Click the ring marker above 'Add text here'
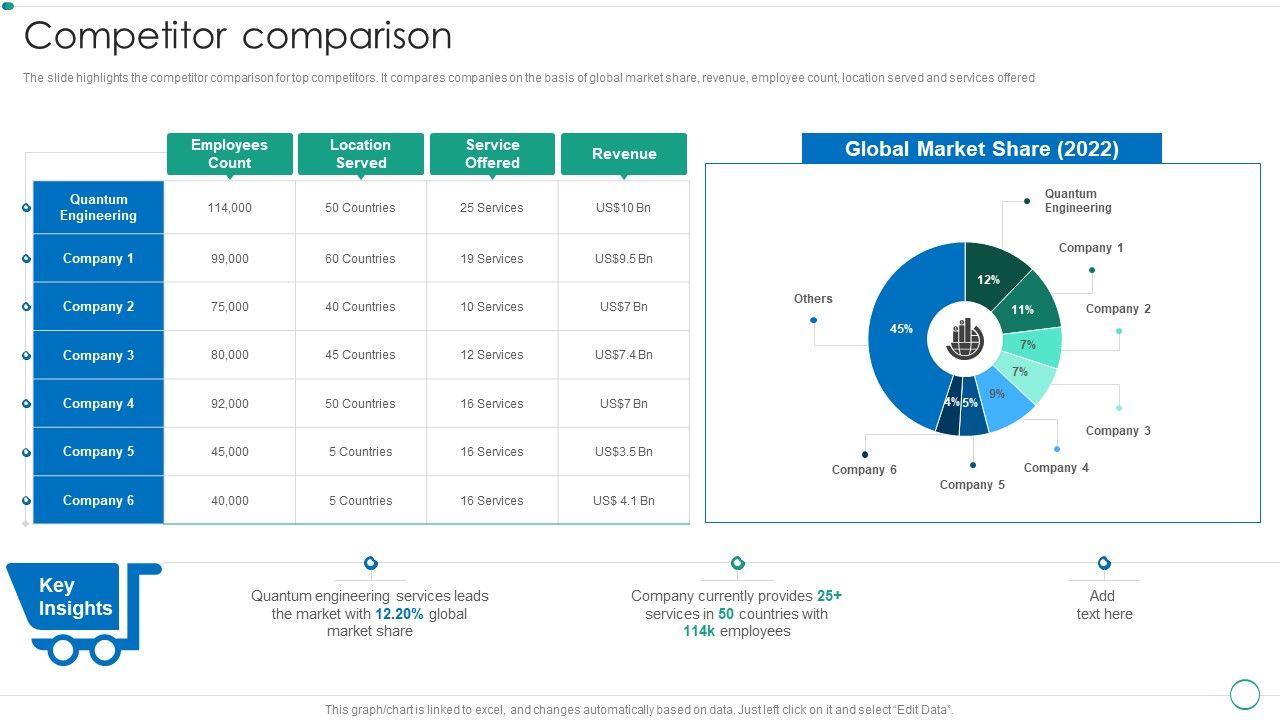Viewport: 1280px width, 720px height. pos(1104,563)
